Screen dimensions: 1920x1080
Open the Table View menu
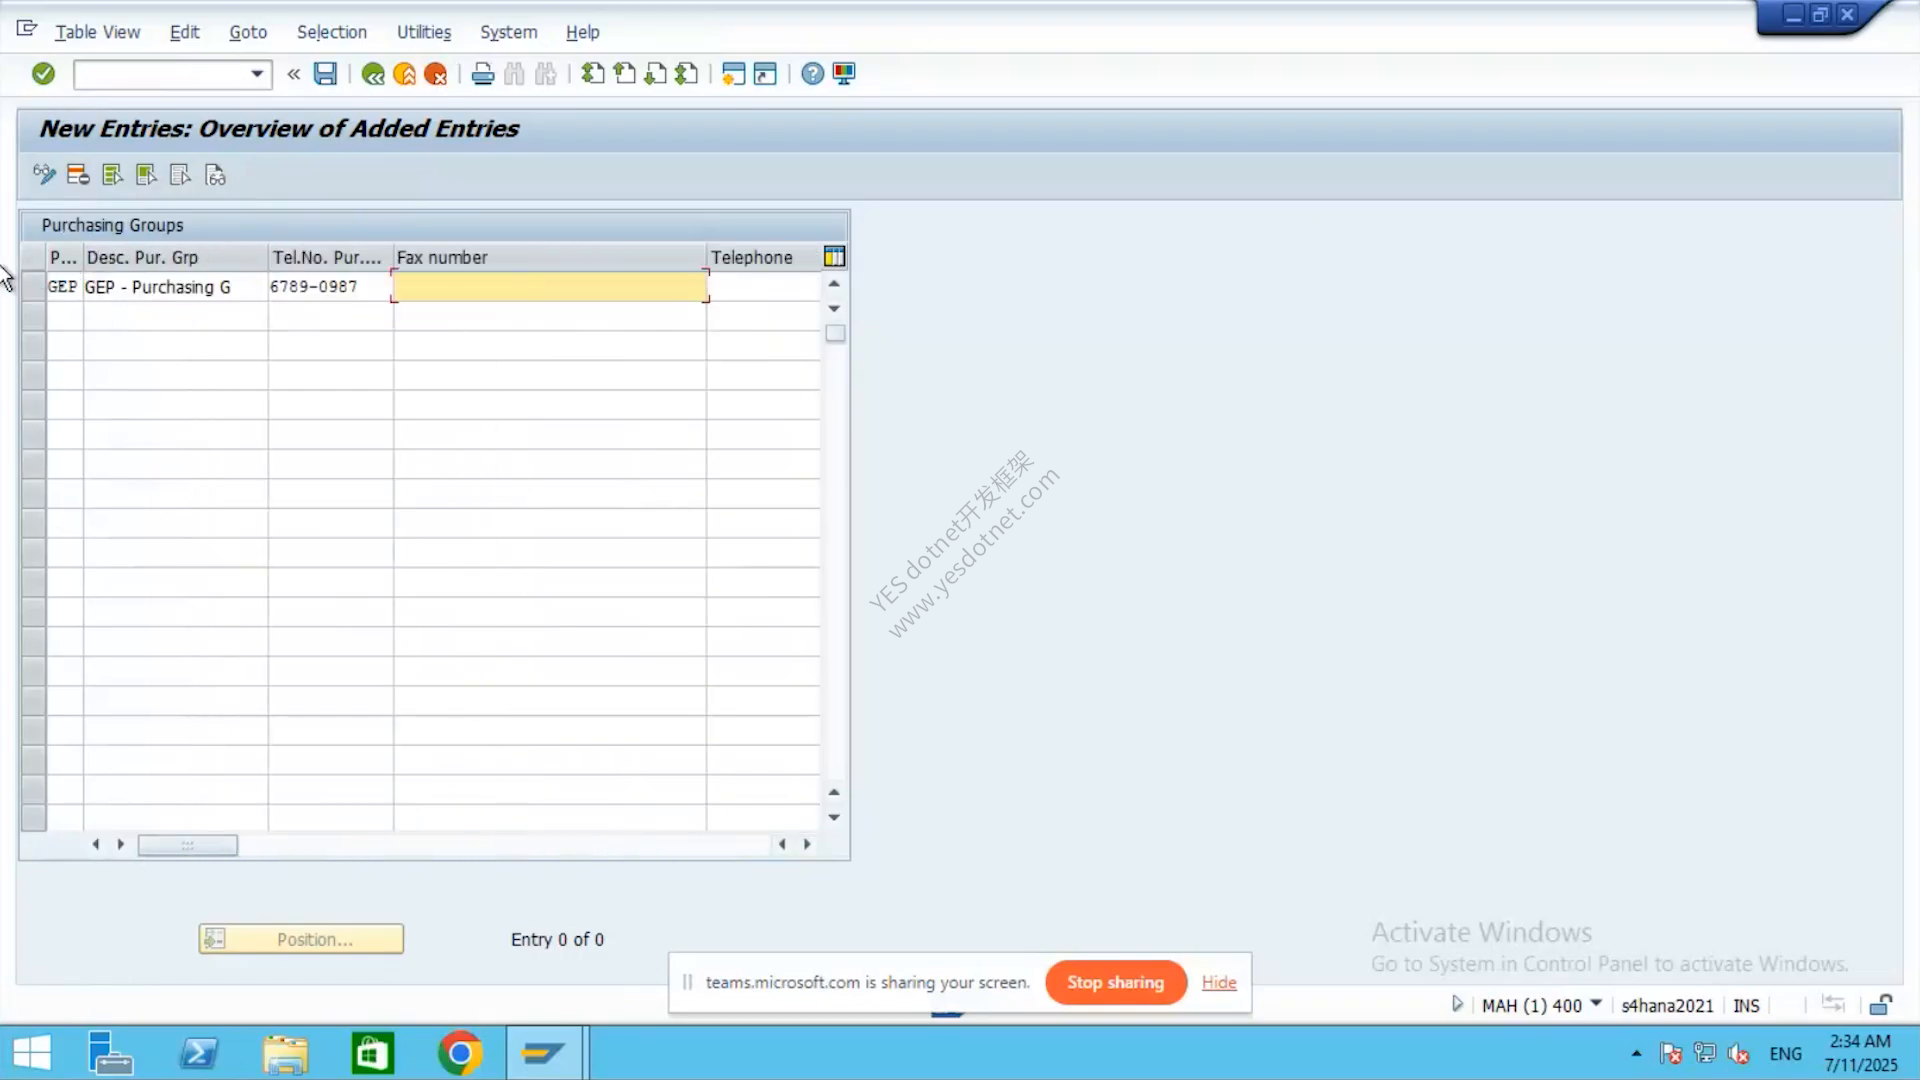tap(98, 32)
